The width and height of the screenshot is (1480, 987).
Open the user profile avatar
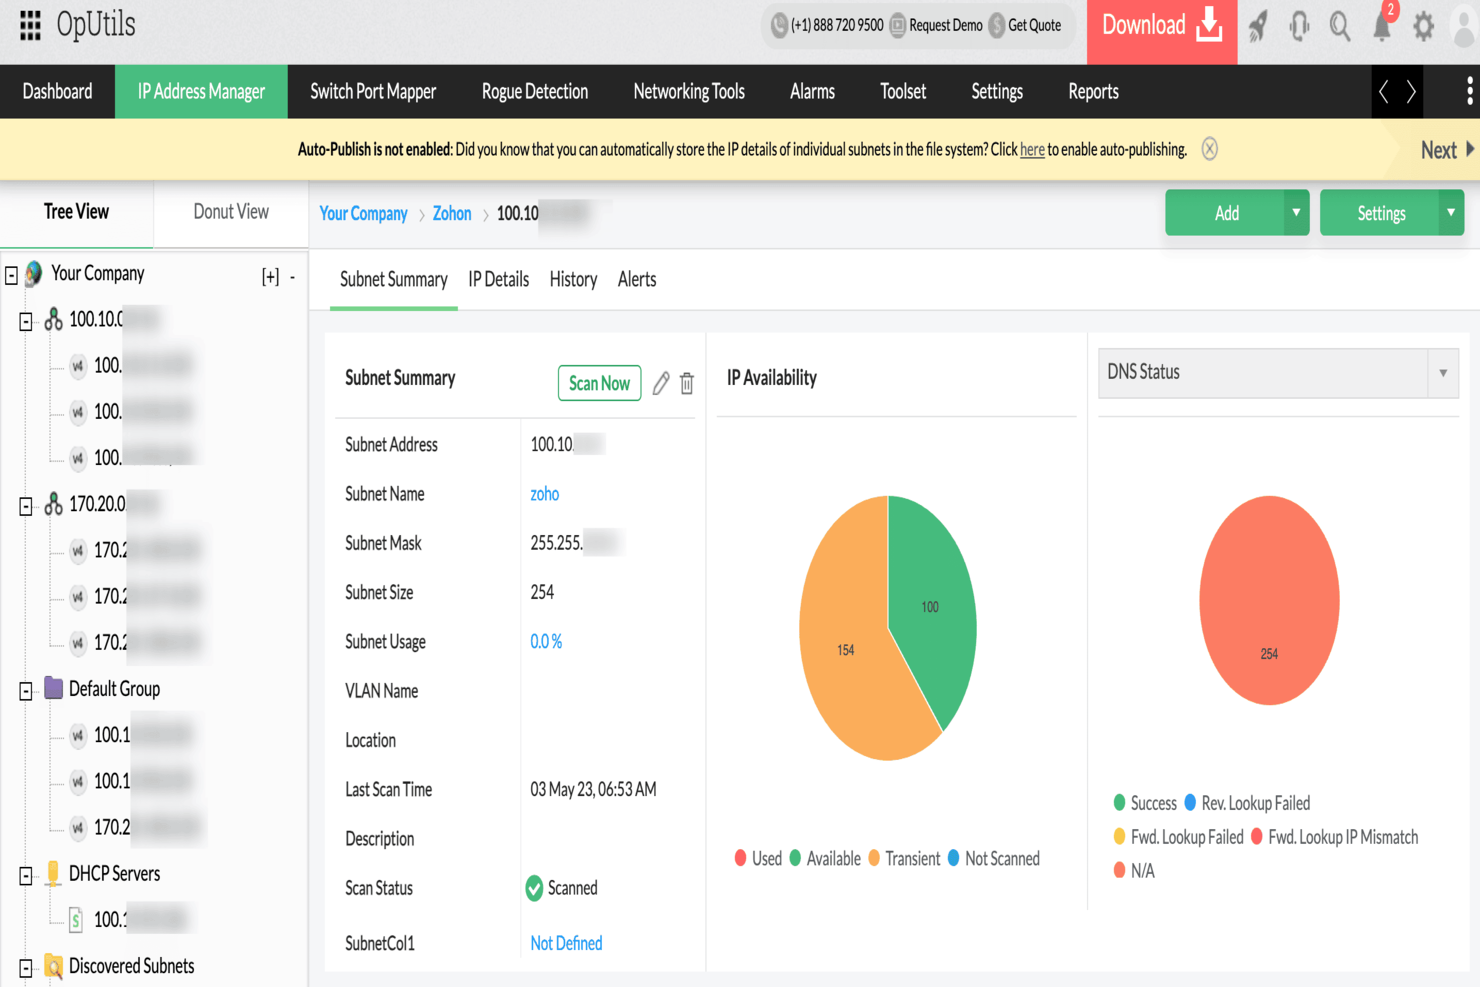coord(1464,28)
